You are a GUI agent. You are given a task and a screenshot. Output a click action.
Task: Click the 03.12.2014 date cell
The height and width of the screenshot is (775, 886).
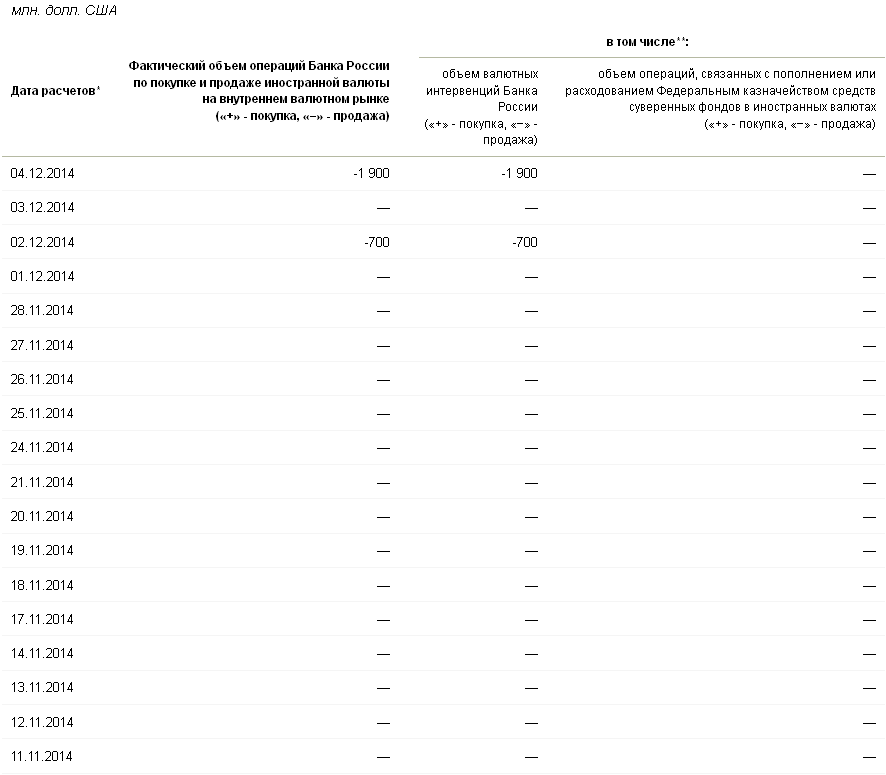pyautogui.click(x=42, y=207)
